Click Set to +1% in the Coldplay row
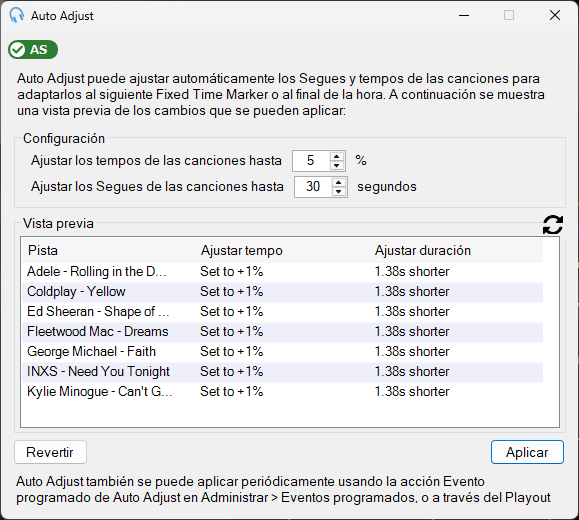The width and height of the screenshot is (579, 520). [x=232, y=291]
